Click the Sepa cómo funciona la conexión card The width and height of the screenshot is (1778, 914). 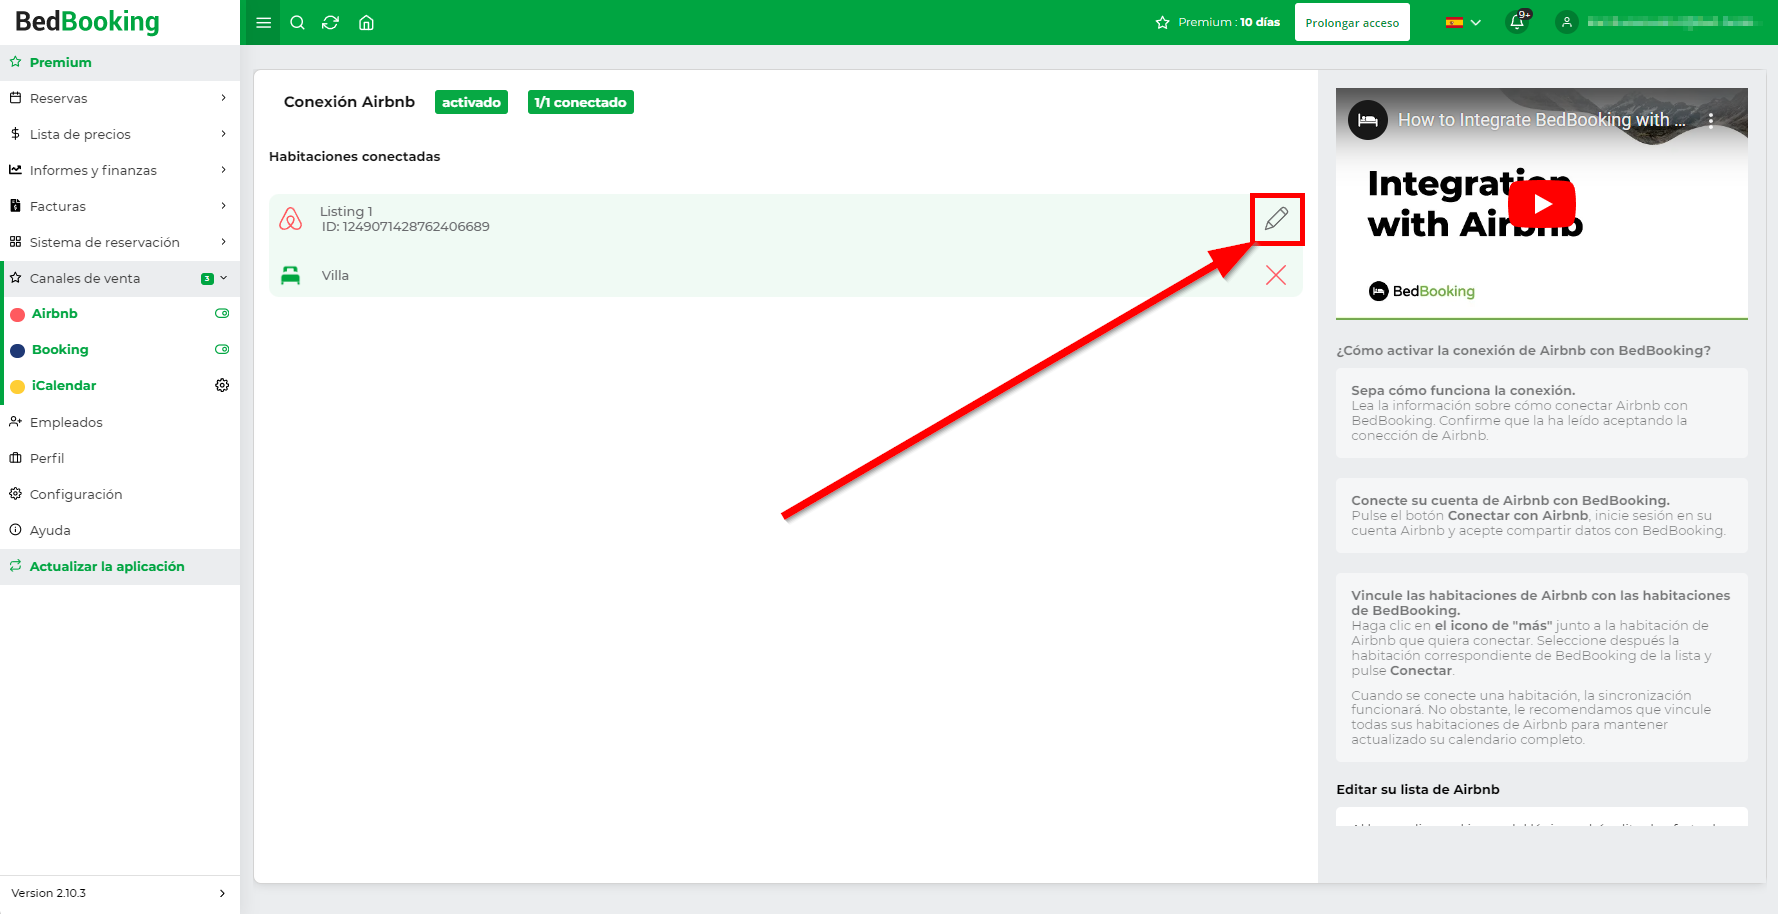pyautogui.click(x=1542, y=413)
